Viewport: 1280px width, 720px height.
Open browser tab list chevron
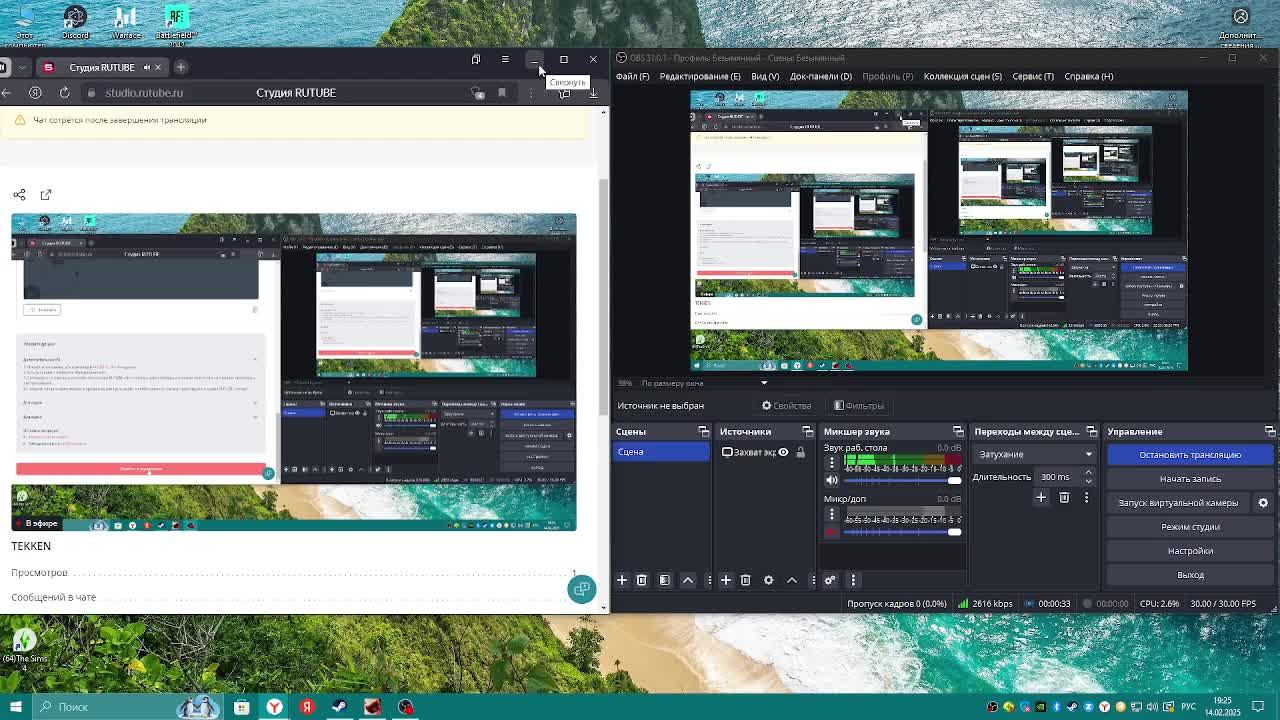[x=22, y=67]
